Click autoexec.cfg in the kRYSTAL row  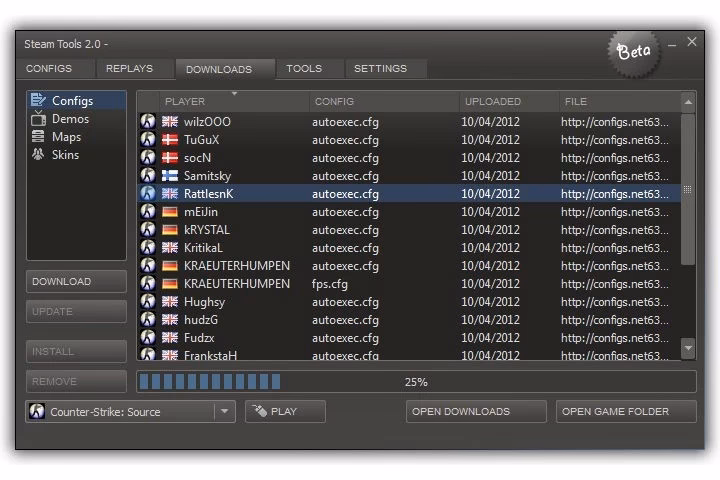[x=345, y=230]
